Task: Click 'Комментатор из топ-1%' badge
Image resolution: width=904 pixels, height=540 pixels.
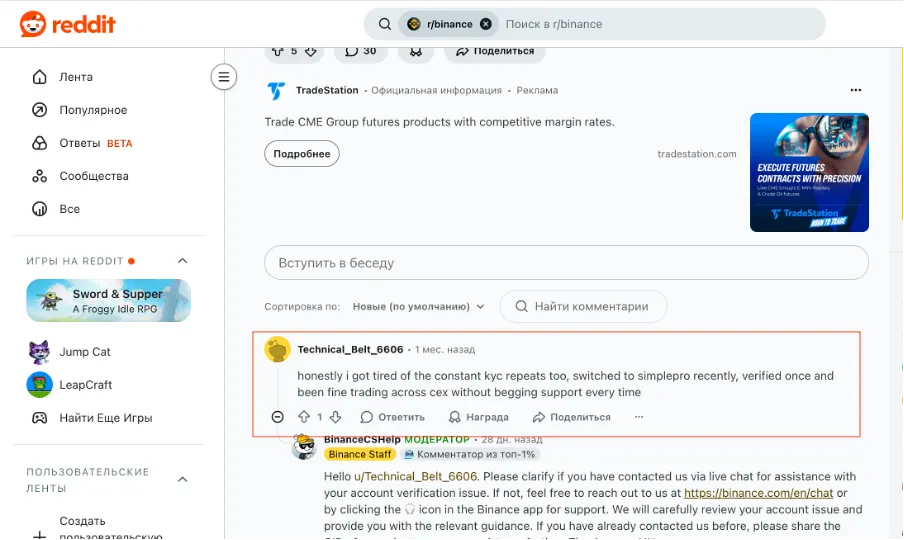Action: [x=470, y=454]
